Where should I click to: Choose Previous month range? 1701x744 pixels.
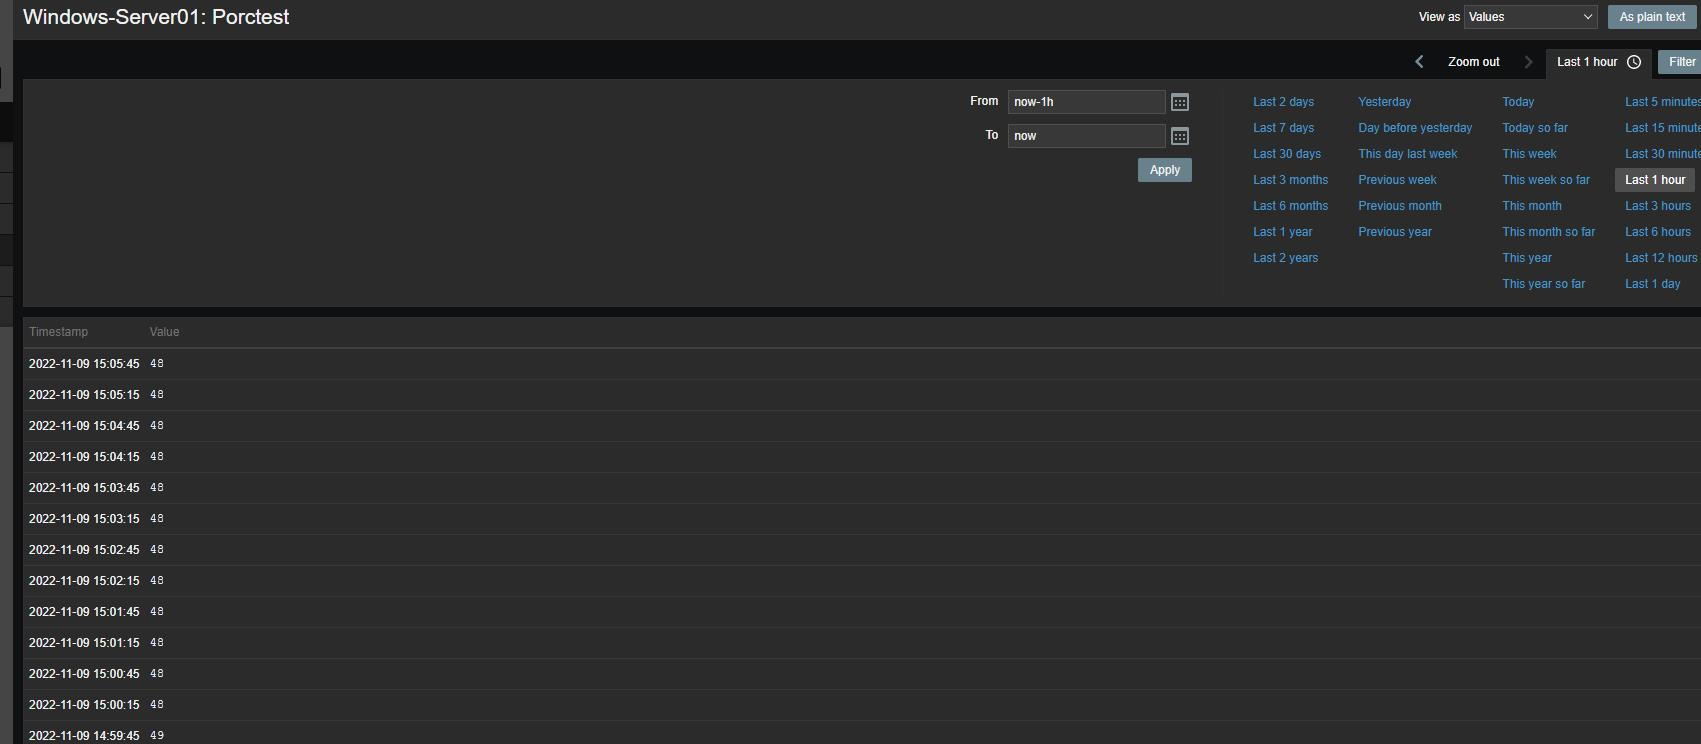(1400, 206)
